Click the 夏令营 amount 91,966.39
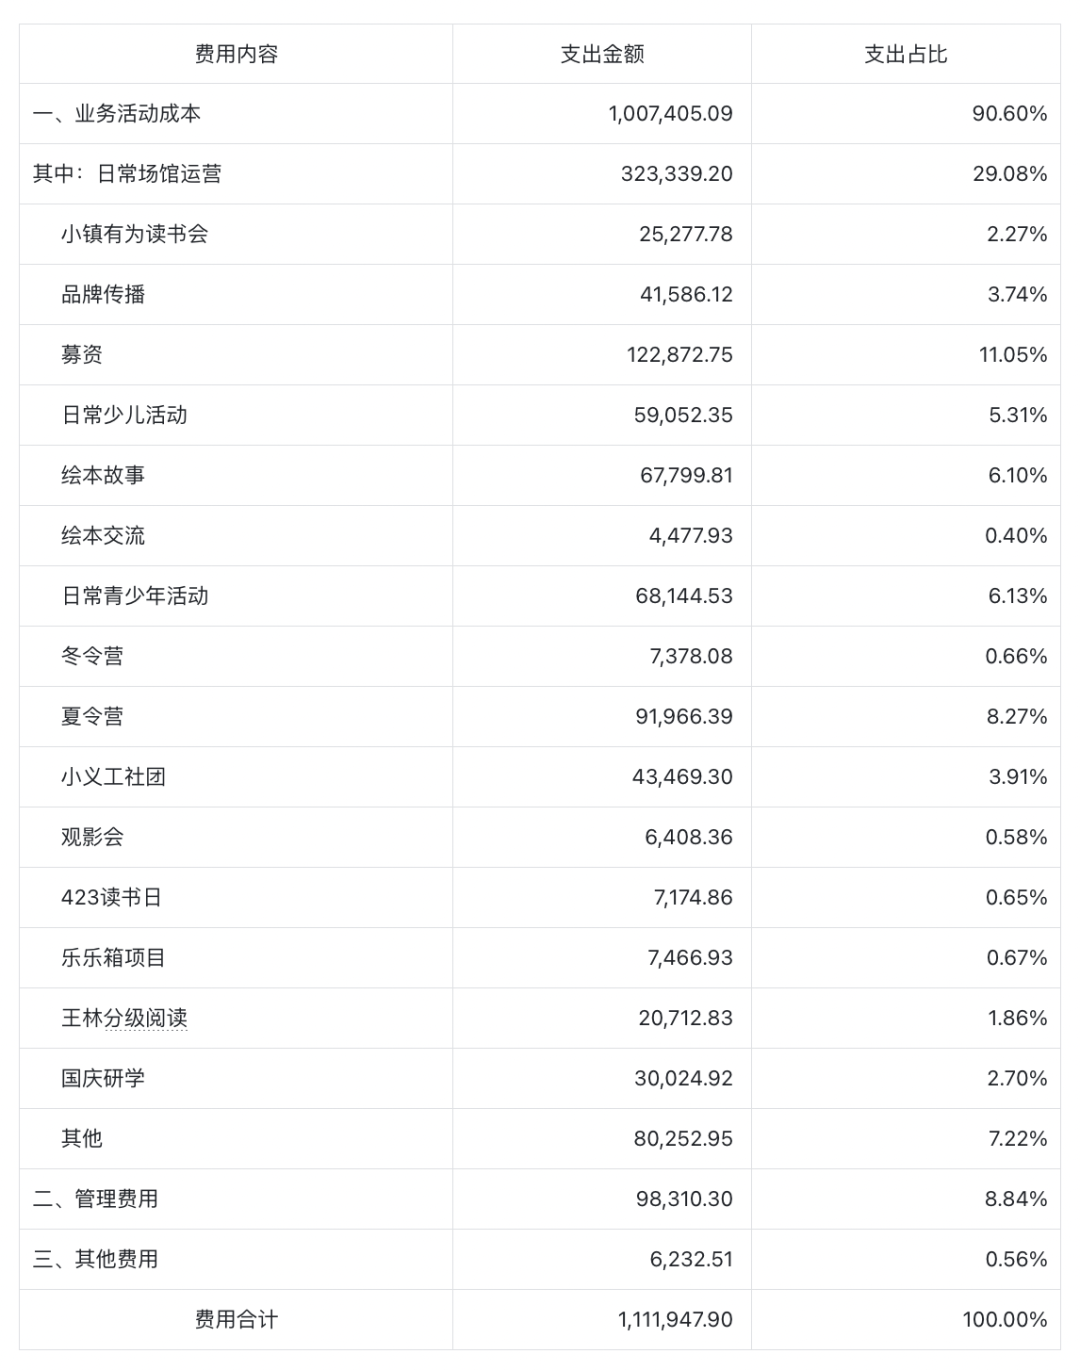The height and width of the screenshot is (1370, 1080). 684,716
